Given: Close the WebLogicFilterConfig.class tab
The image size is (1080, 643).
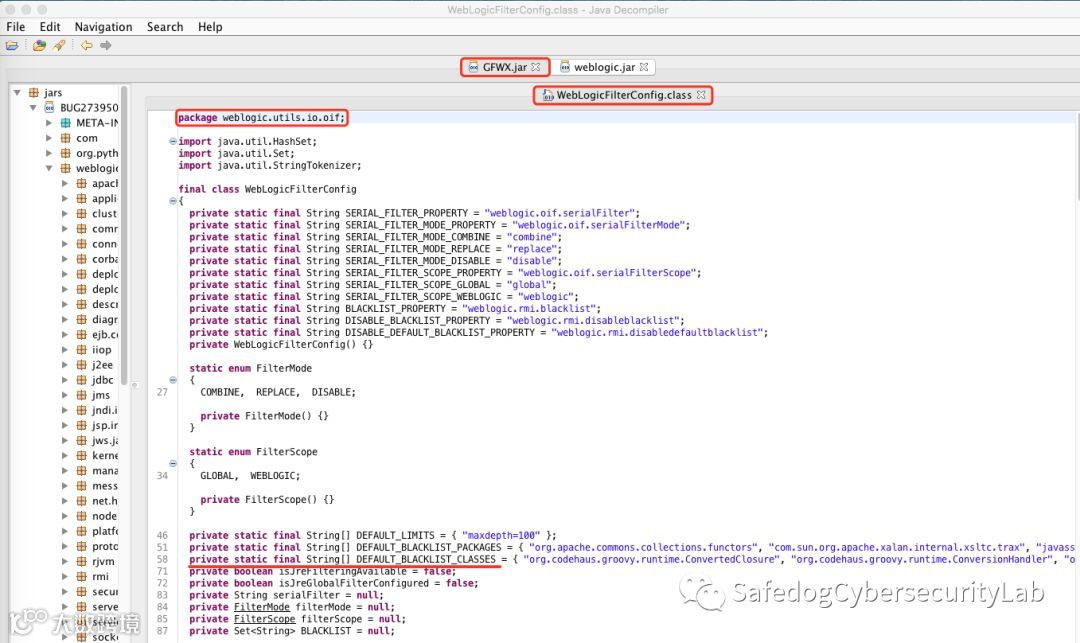Looking at the screenshot, I should click(x=701, y=95).
